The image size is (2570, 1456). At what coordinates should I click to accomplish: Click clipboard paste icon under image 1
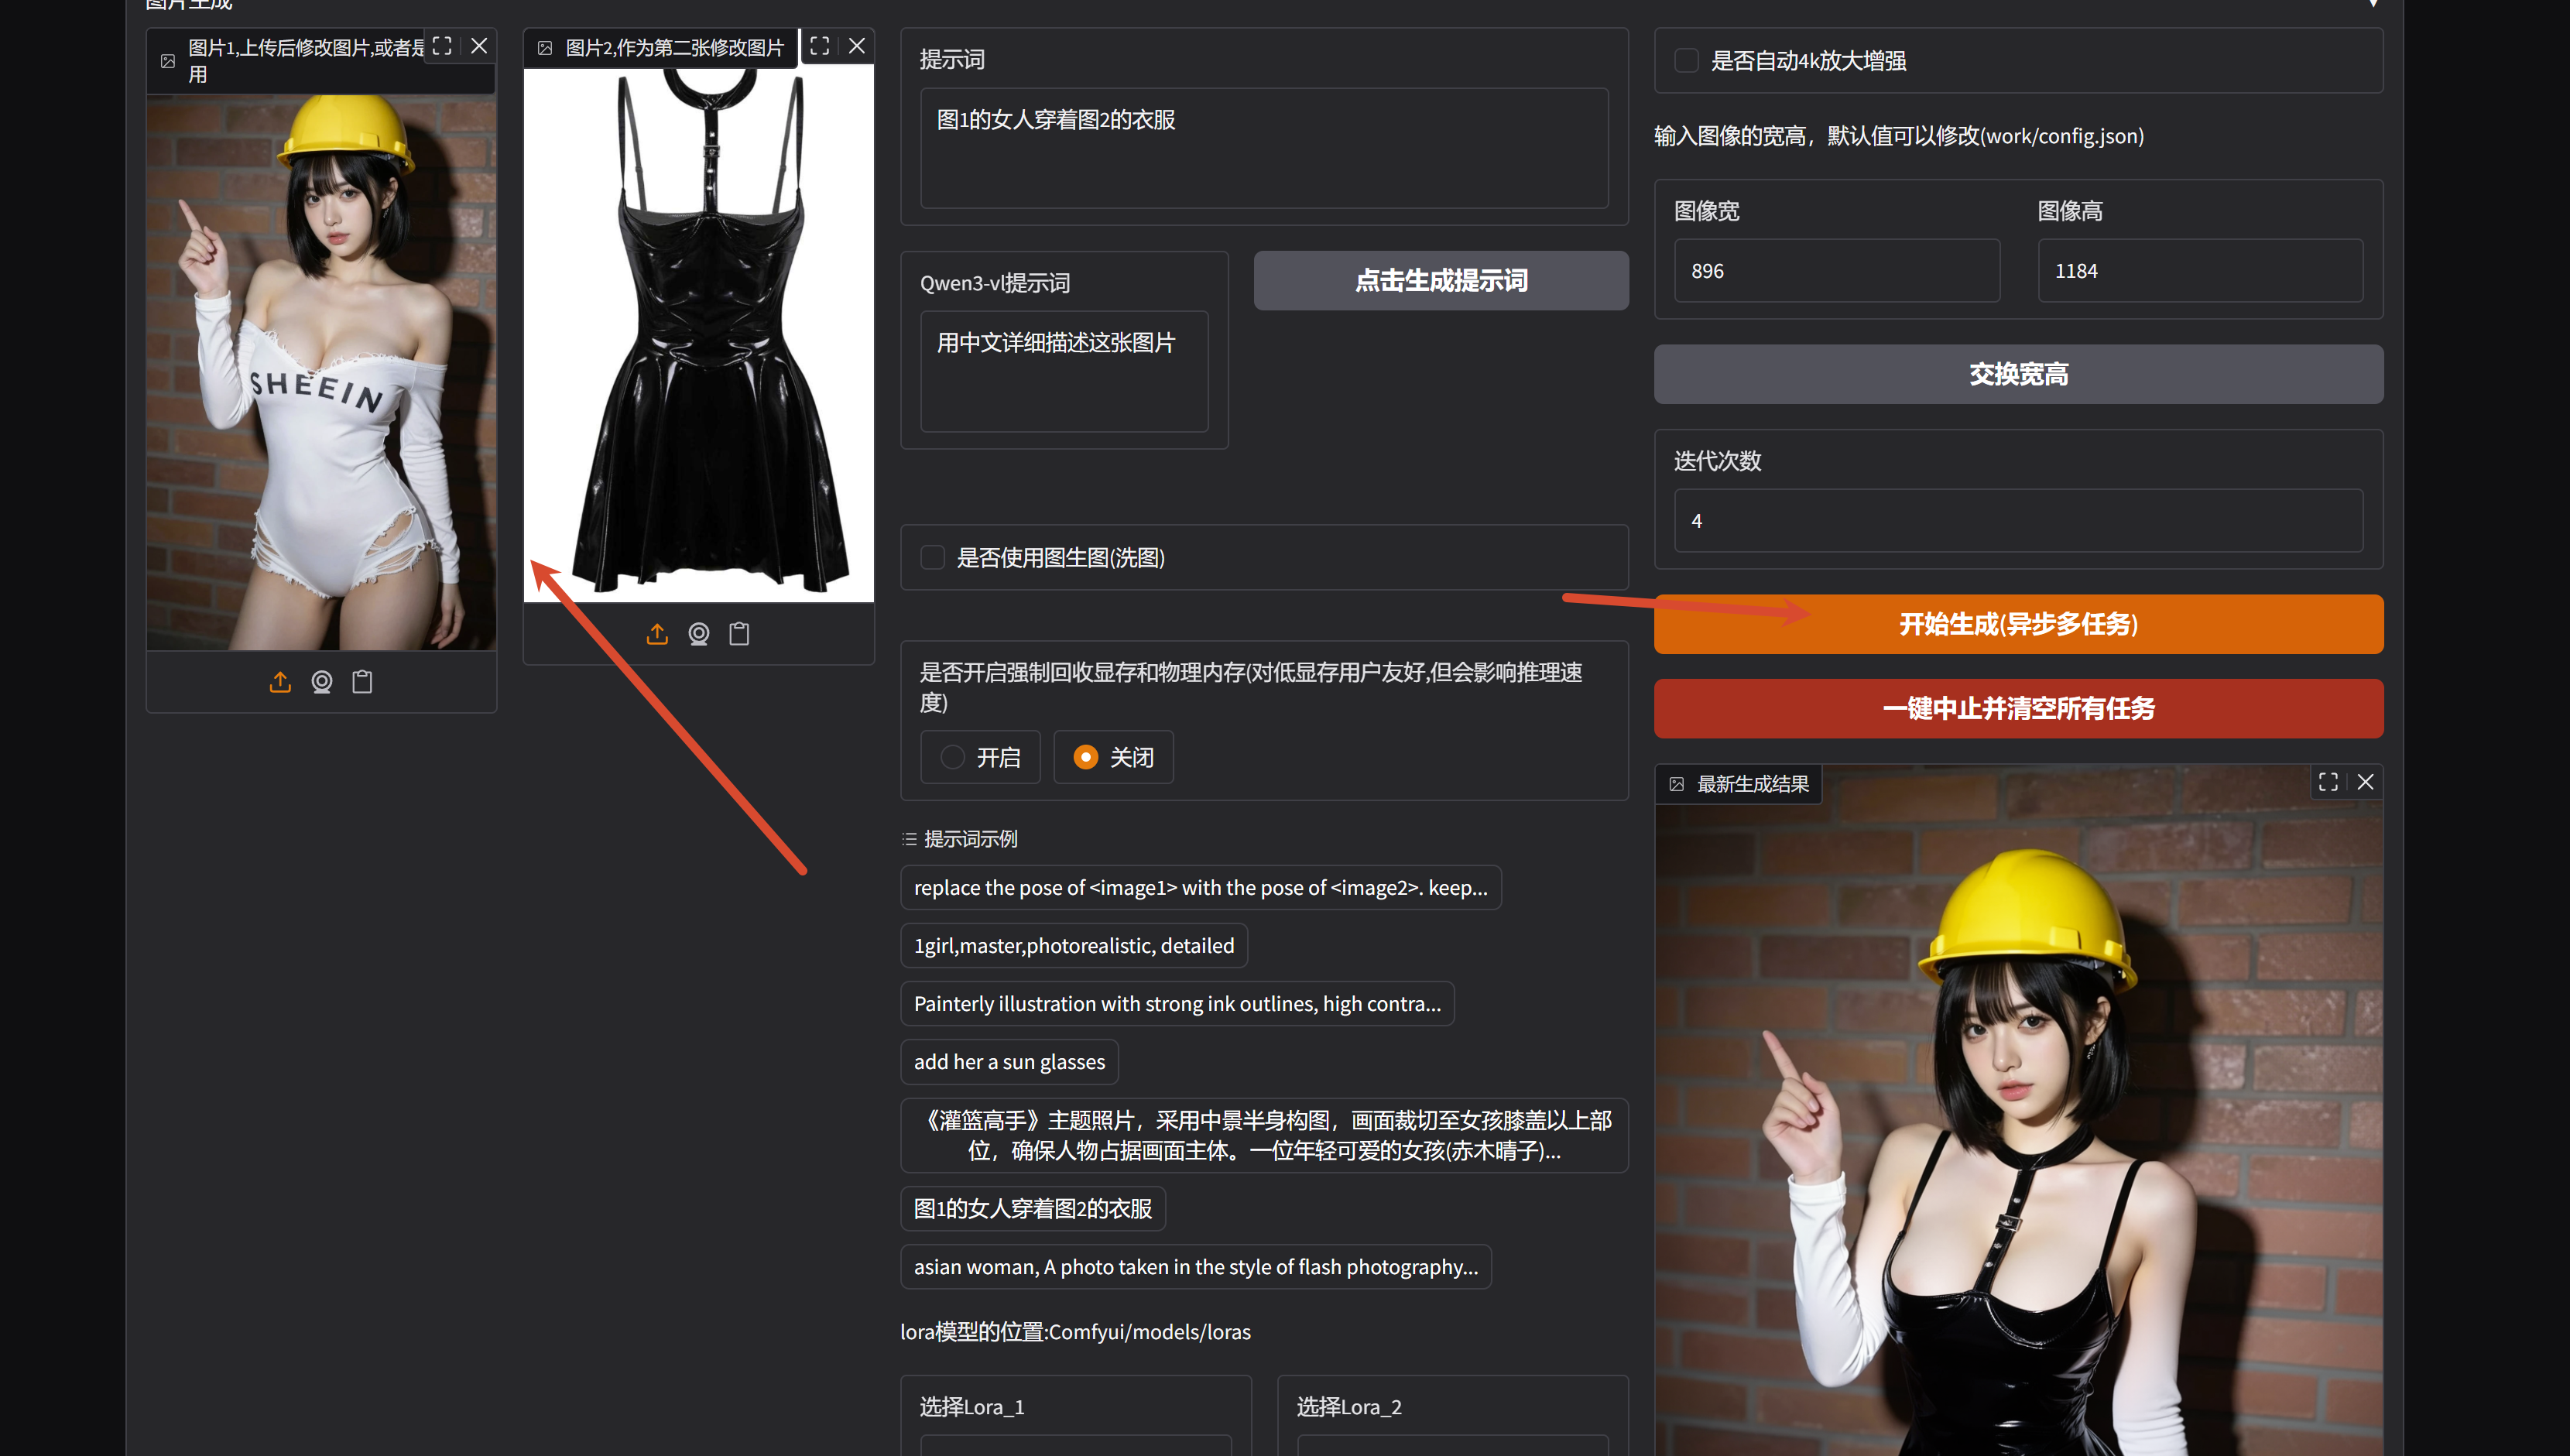coord(362,682)
